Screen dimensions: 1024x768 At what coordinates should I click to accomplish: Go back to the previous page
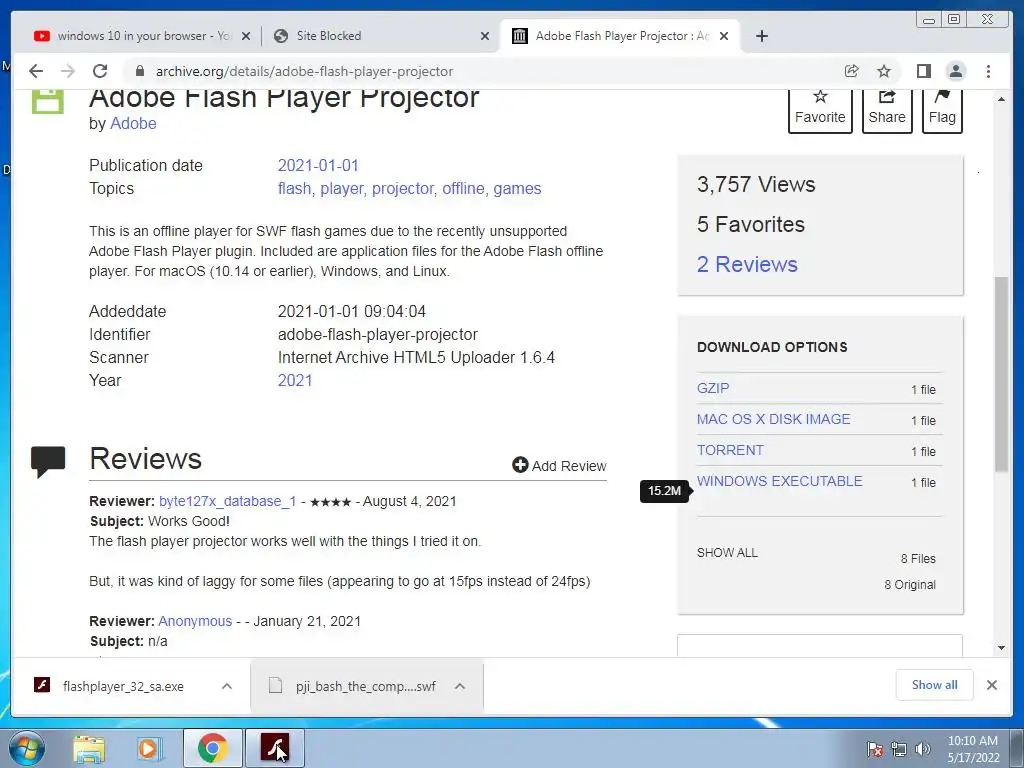pos(36,71)
